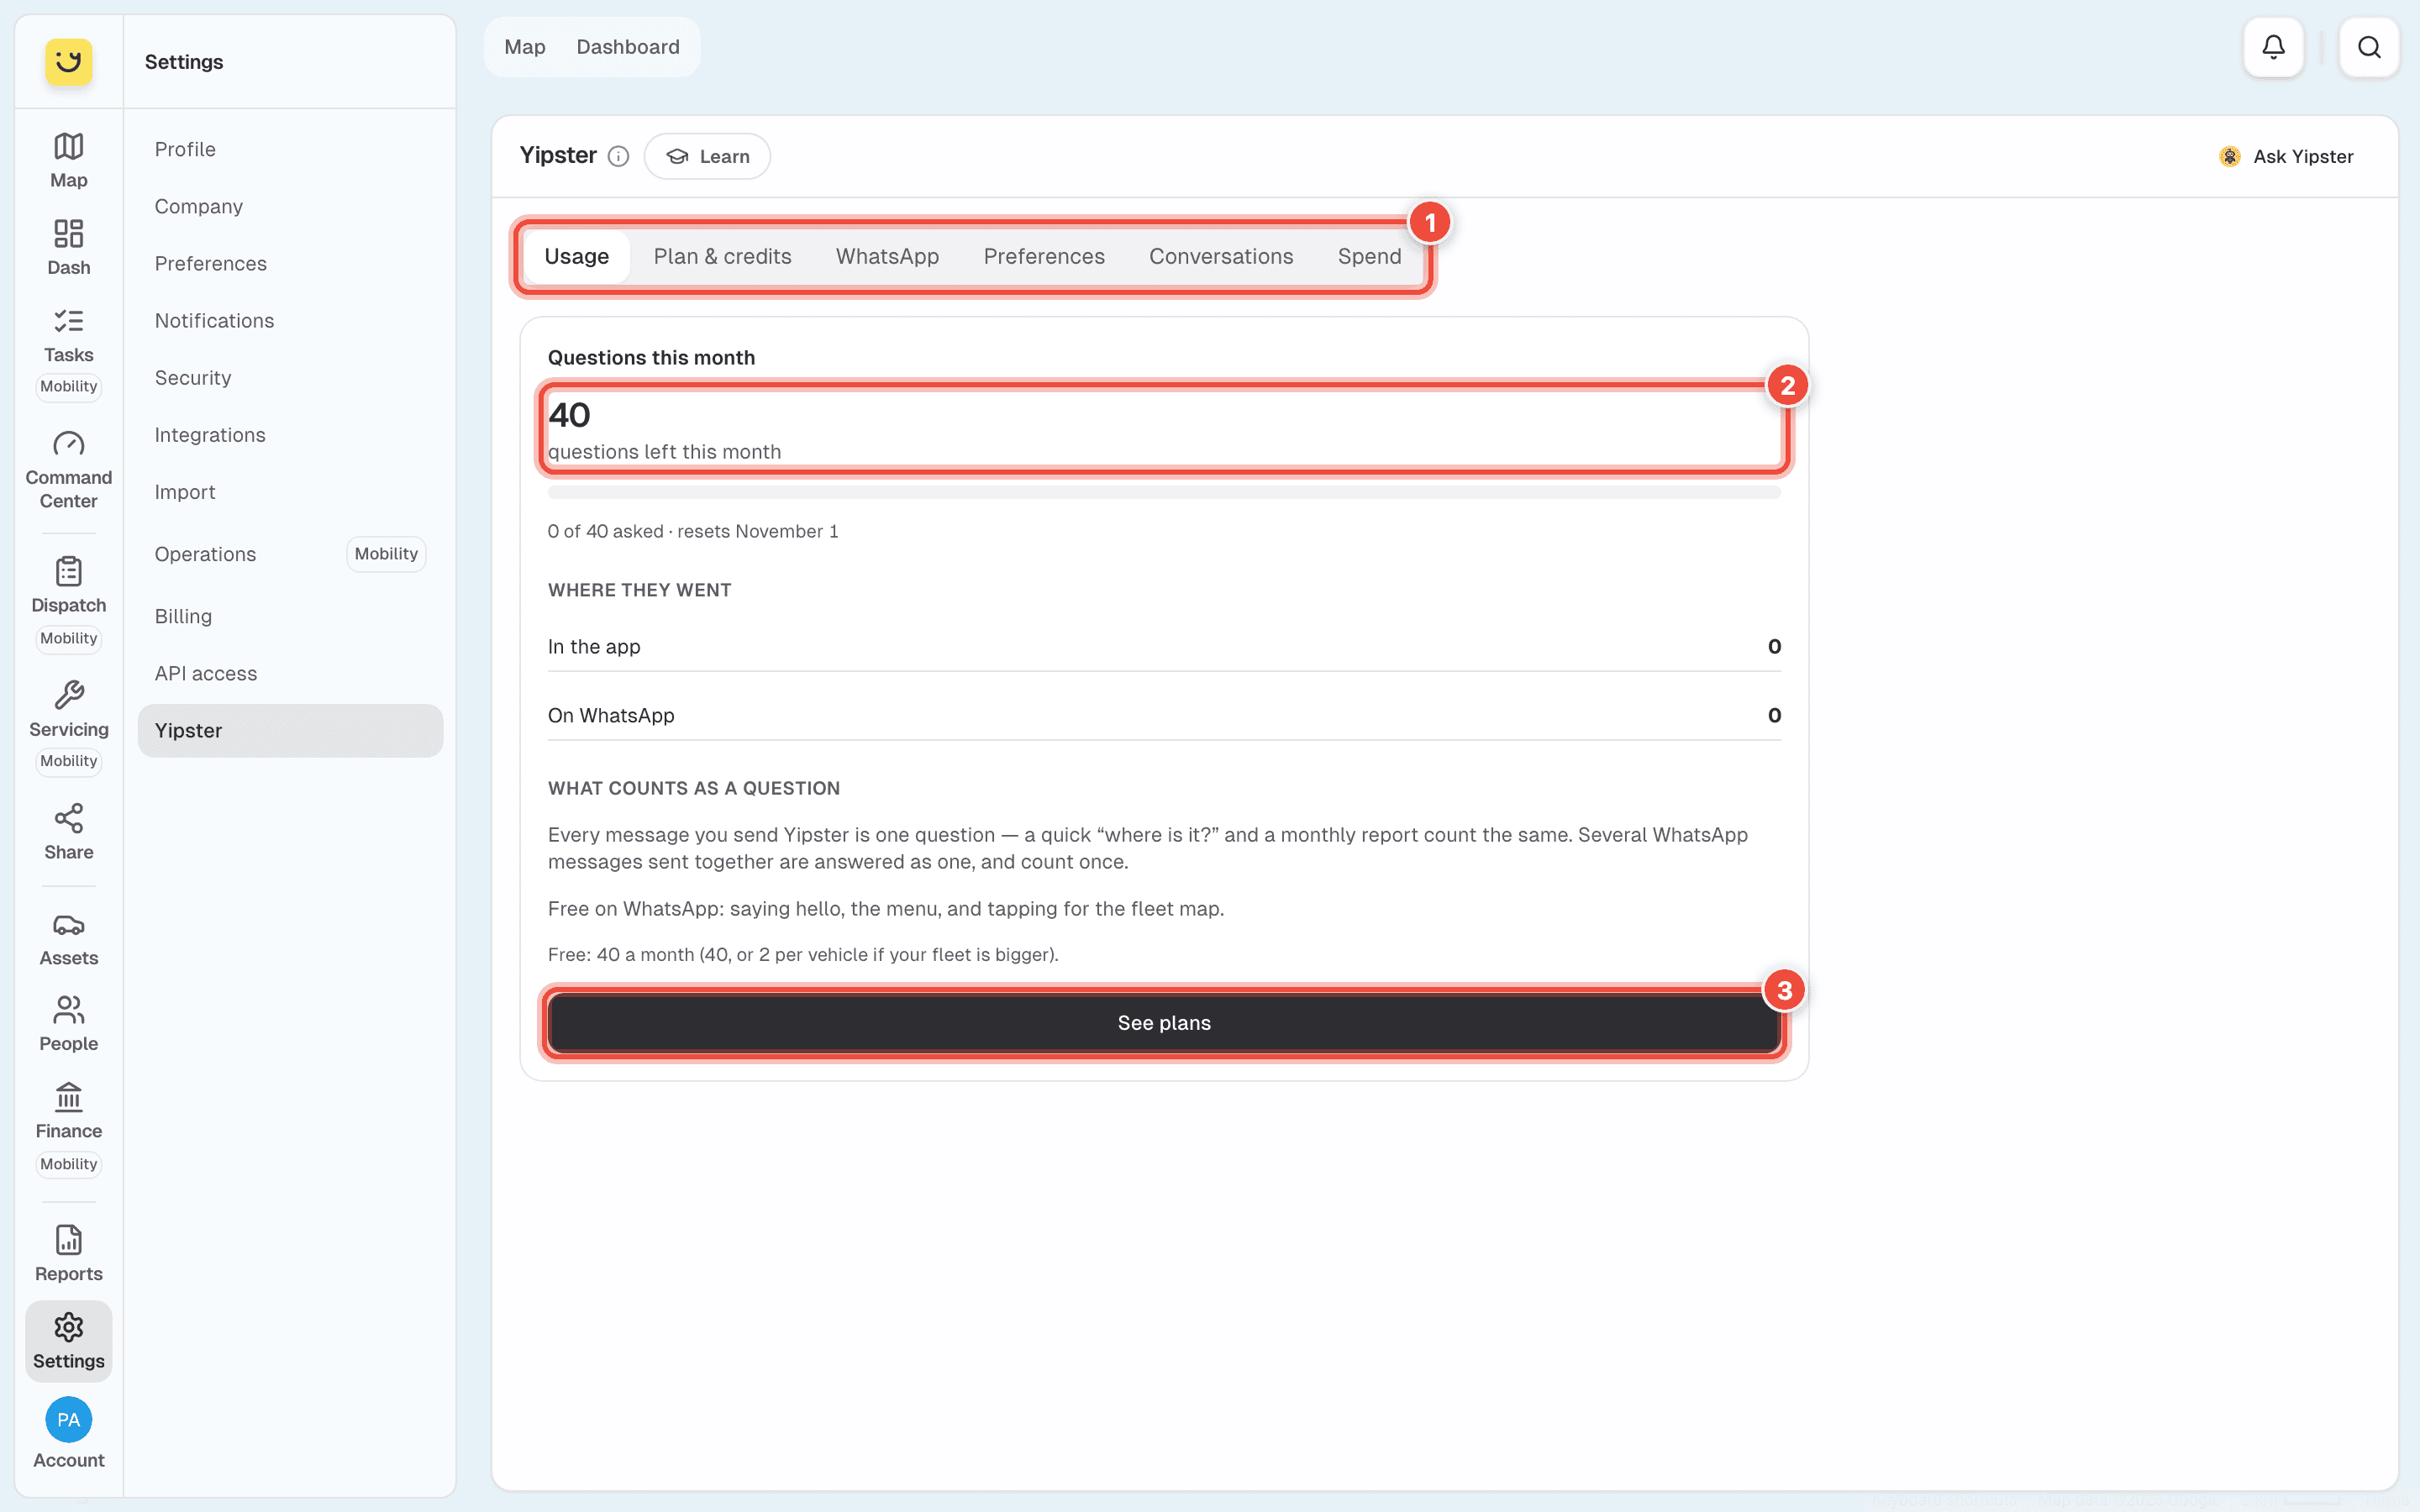Screen dimensions: 2420x1512
Task: Click the search magnifier icon
Action: coord(2369,47)
